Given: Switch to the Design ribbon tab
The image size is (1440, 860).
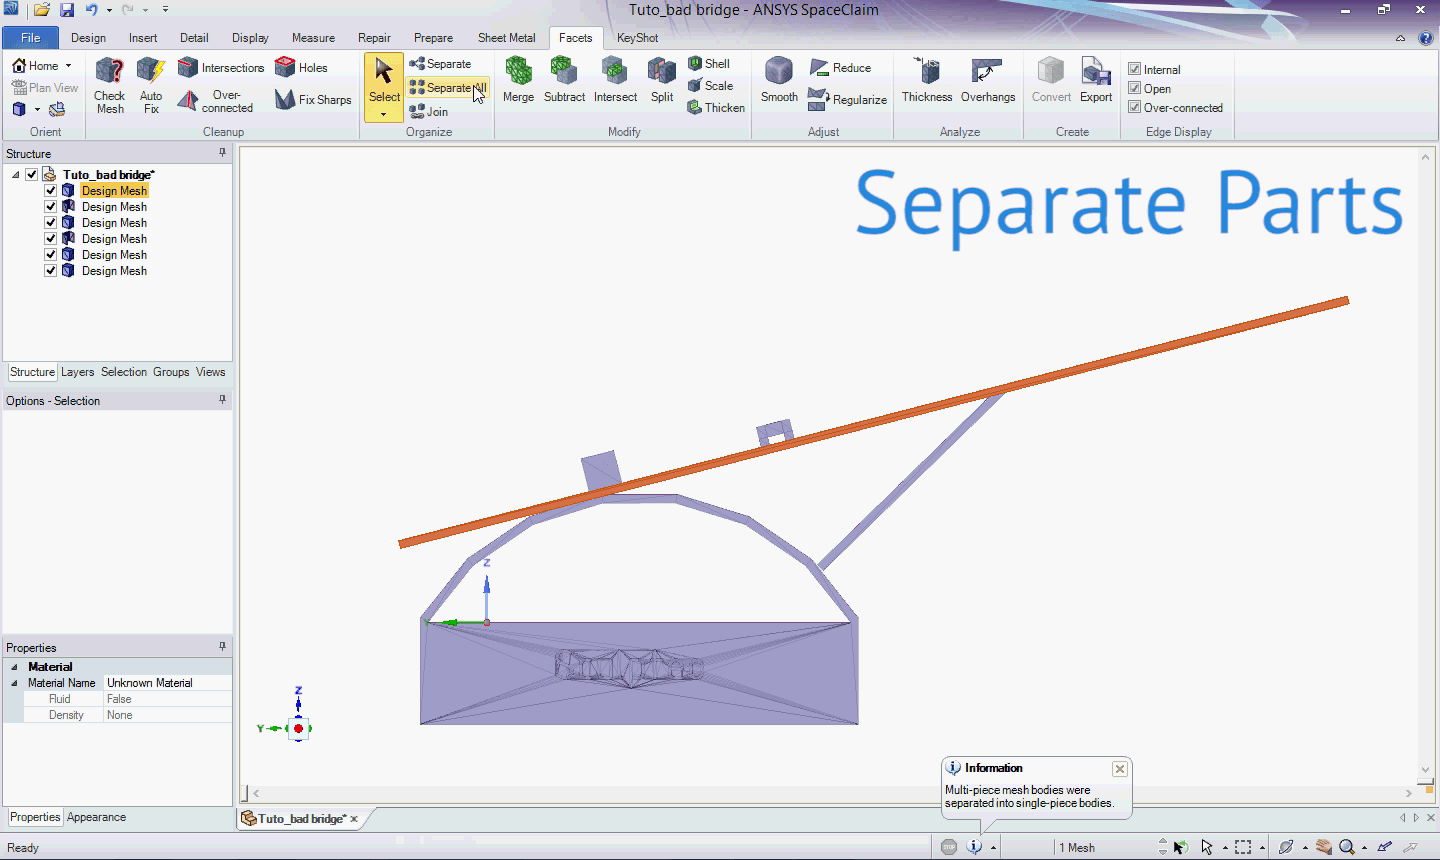Looking at the screenshot, I should (x=88, y=38).
